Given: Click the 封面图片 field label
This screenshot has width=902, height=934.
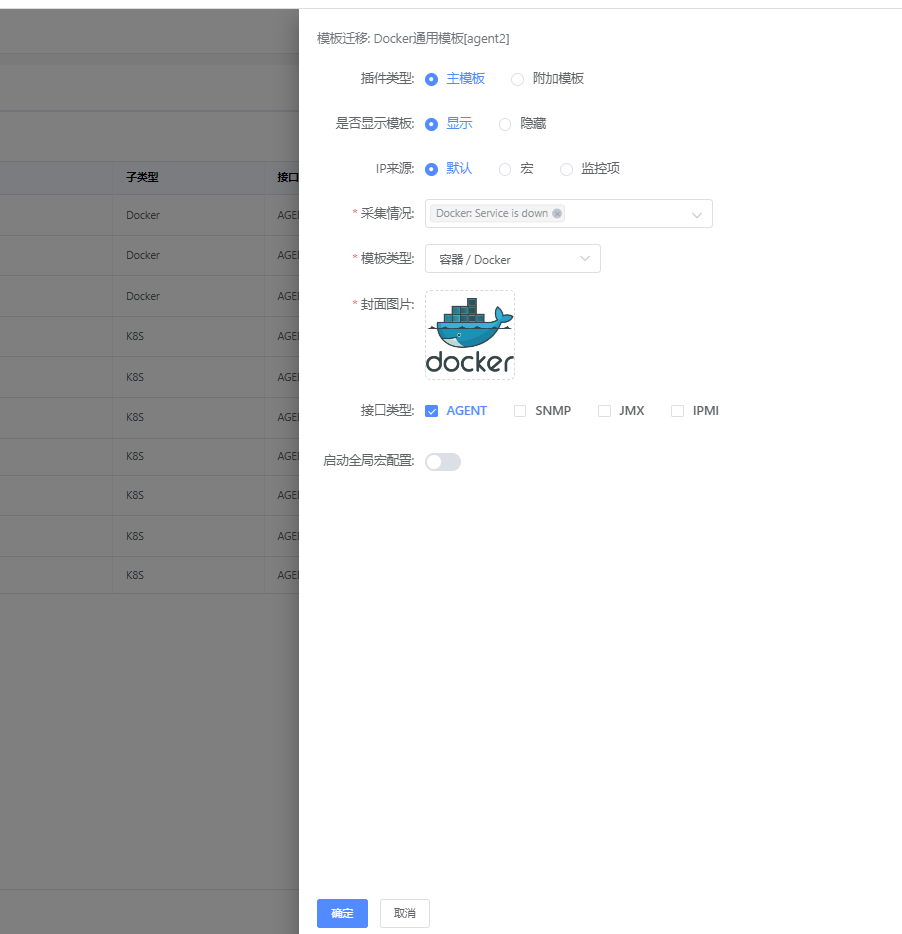Looking at the screenshot, I should tap(387, 304).
